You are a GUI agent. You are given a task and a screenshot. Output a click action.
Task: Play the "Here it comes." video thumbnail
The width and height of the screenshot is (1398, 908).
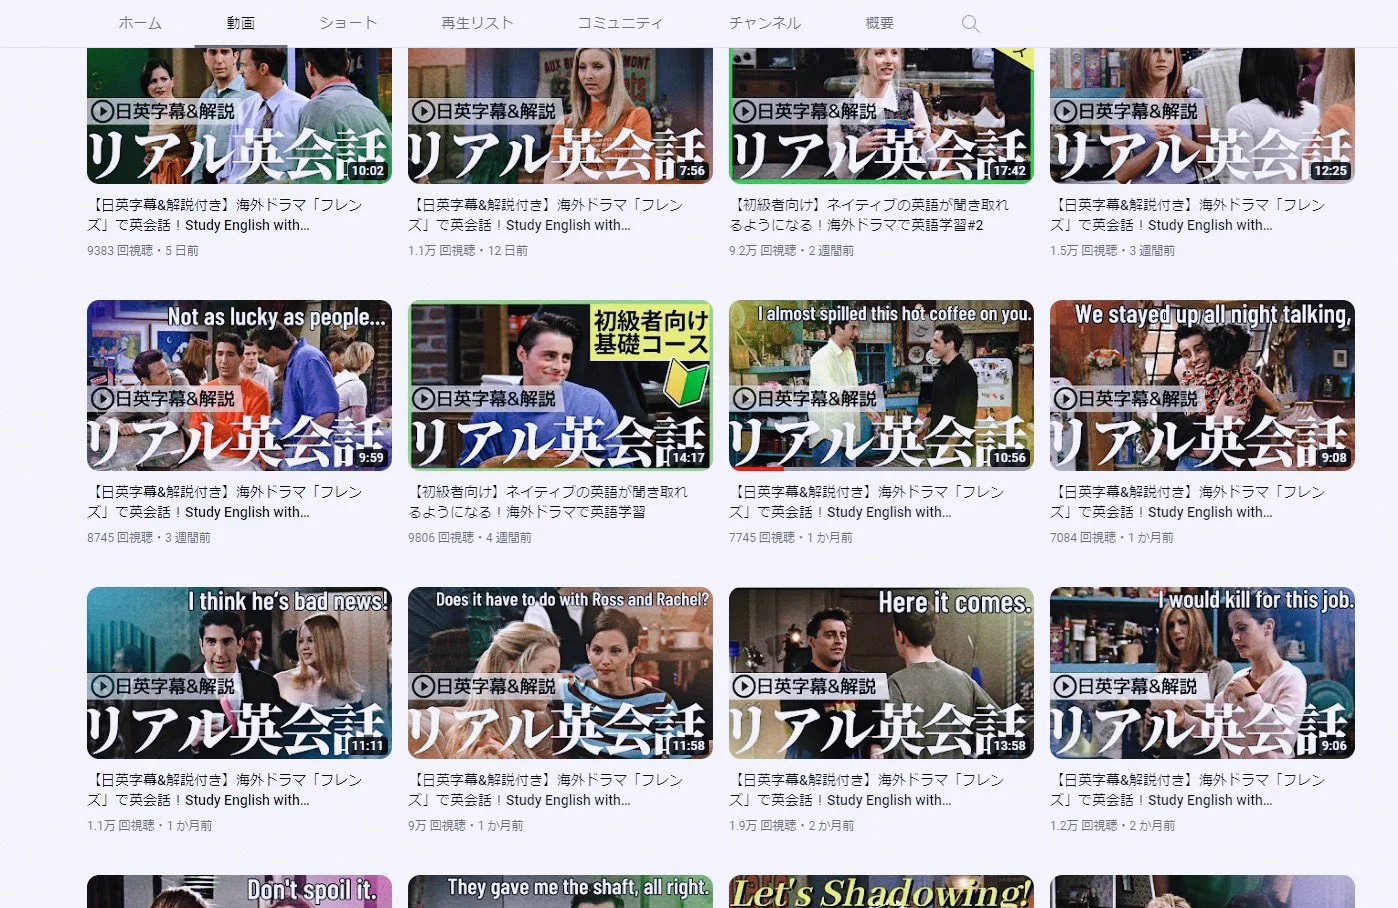click(x=881, y=673)
